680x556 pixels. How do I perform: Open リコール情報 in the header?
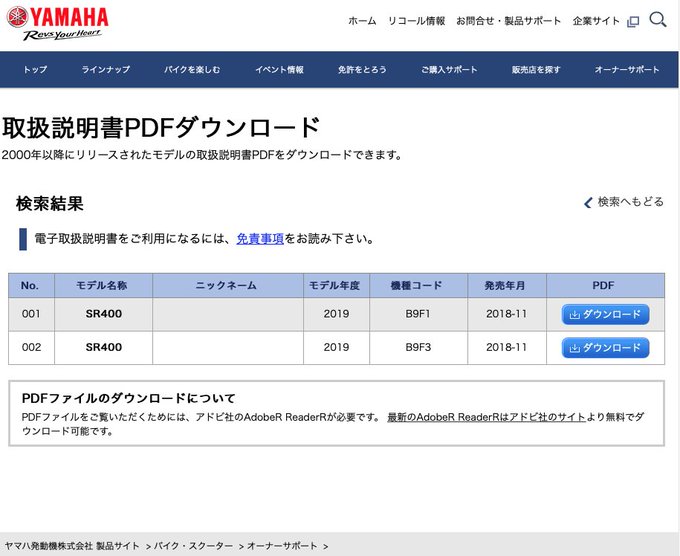[416, 21]
